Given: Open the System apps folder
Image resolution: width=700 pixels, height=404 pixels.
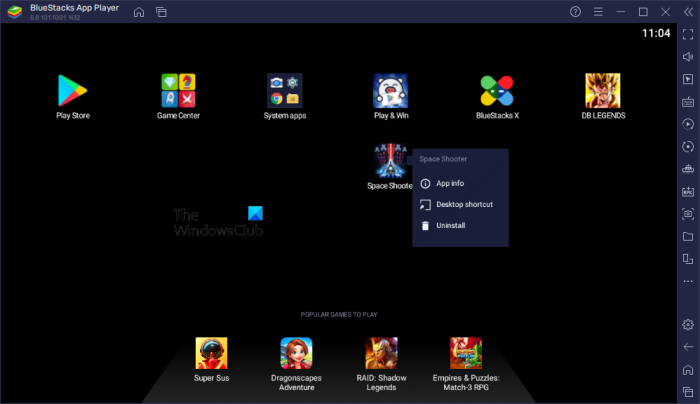Looking at the screenshot, I should coord(285,91).
